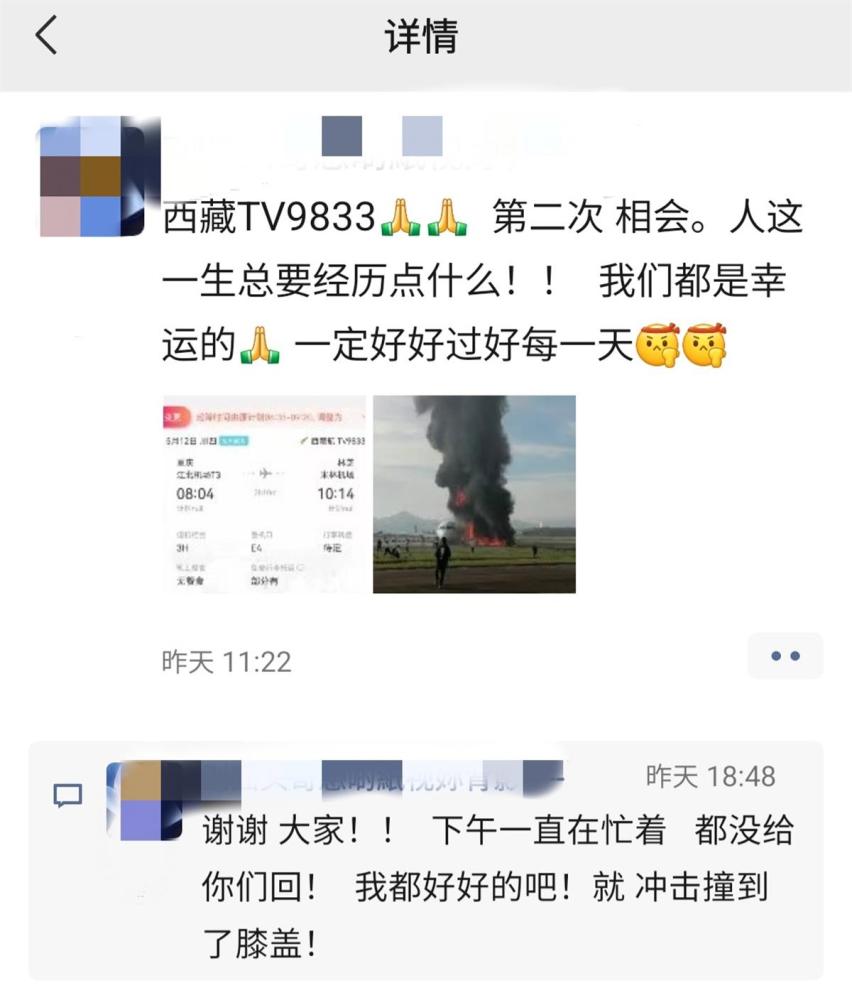852x1000 pixels.
Task: Tap the 详情 page title
Action: 422,36
